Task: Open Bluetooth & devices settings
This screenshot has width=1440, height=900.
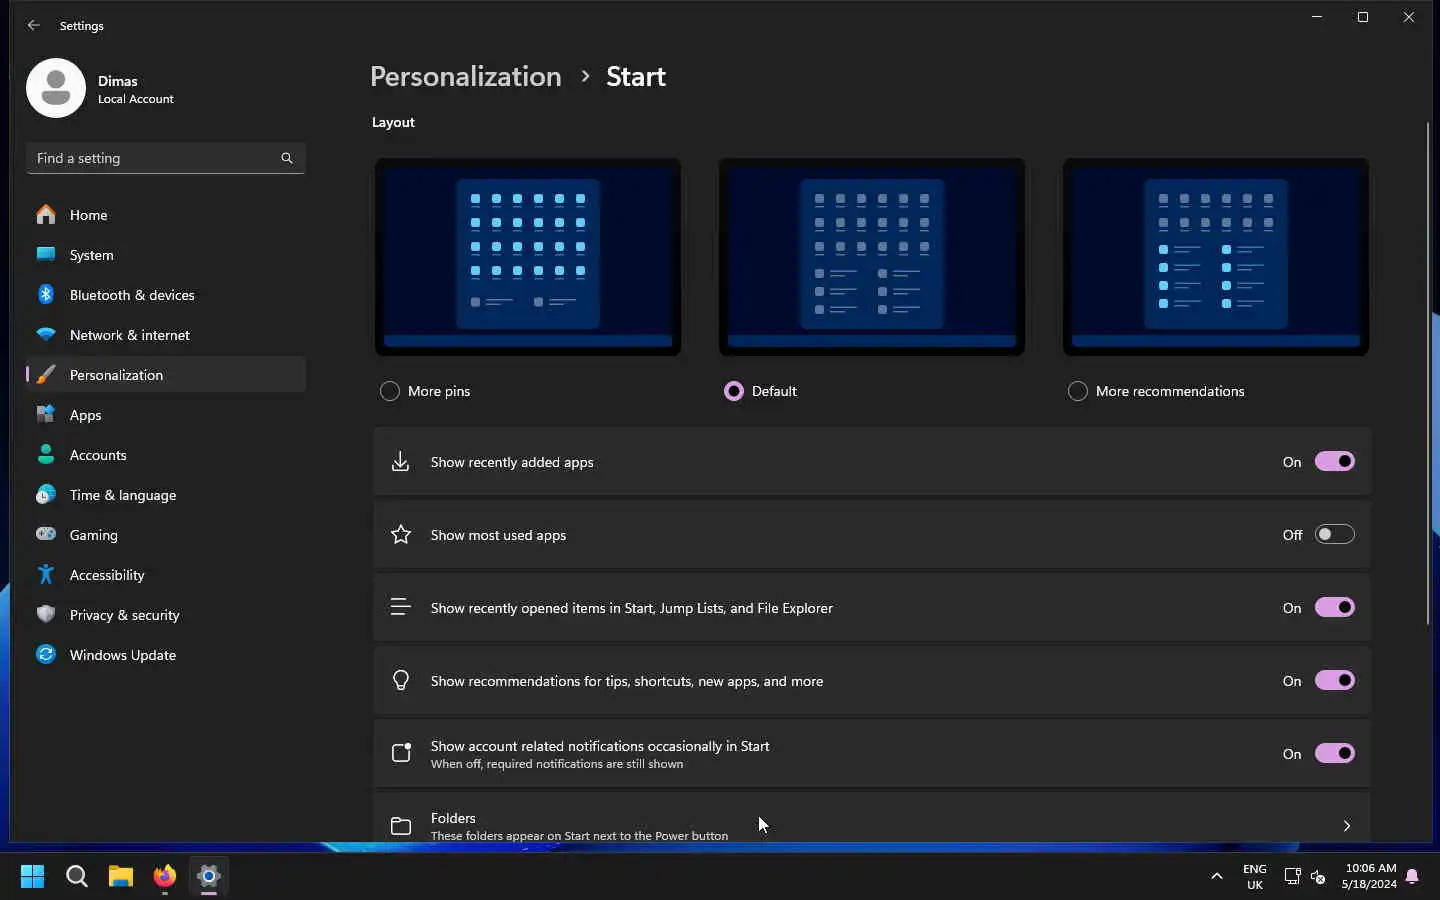Action: [132, 295]
